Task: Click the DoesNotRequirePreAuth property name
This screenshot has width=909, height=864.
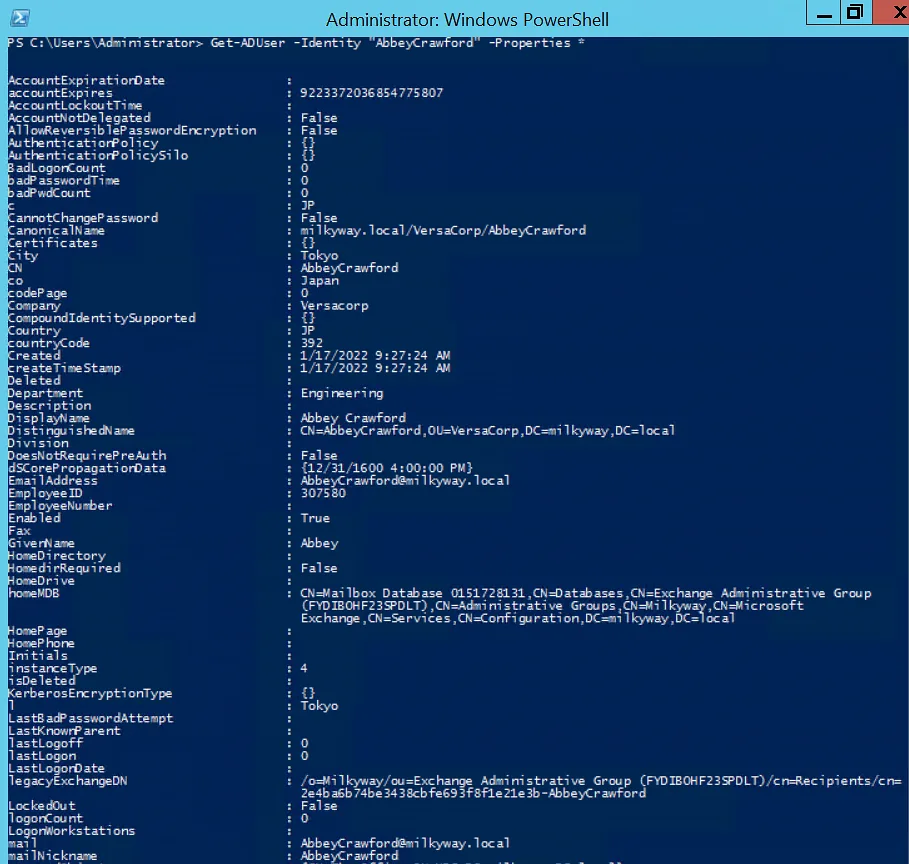Action: pos(87,456)
